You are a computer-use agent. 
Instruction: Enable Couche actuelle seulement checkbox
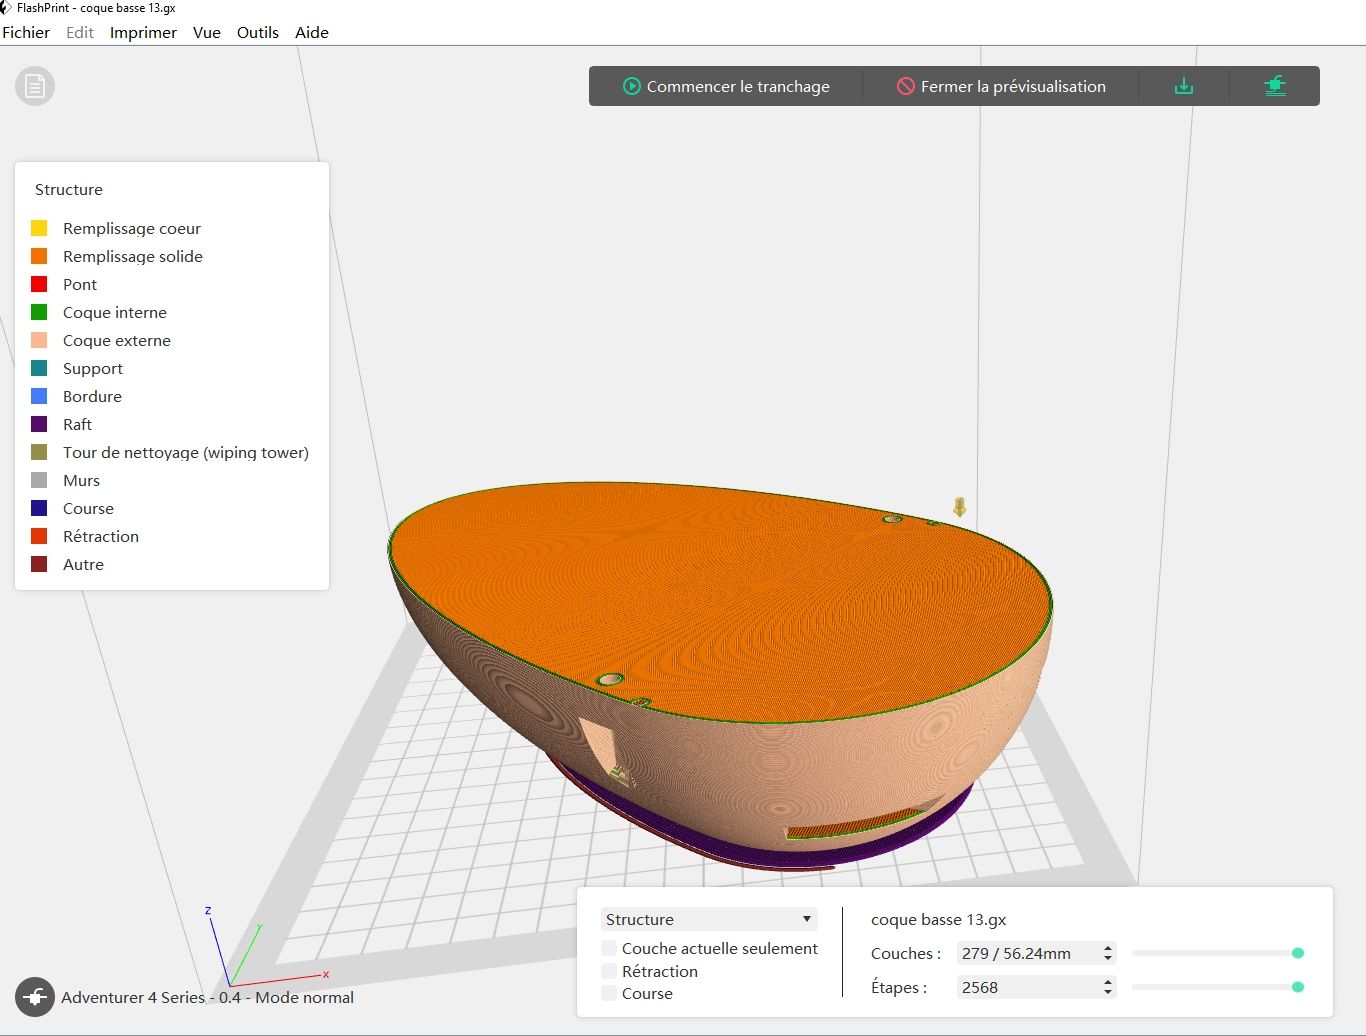click(x=609, y=948)
